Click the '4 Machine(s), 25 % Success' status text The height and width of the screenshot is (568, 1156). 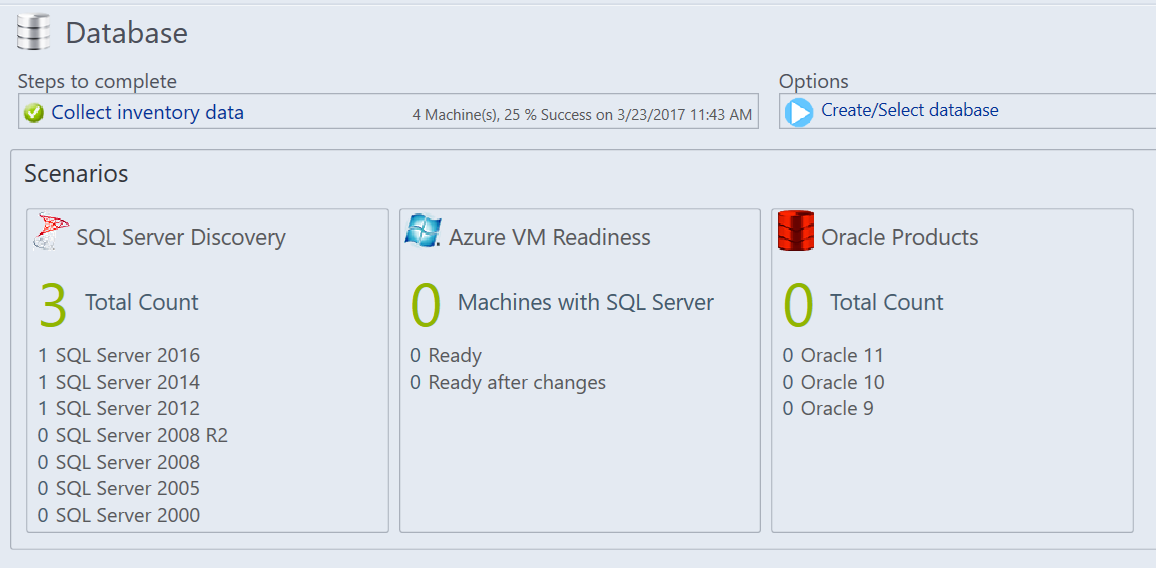[x=582, y=115]
